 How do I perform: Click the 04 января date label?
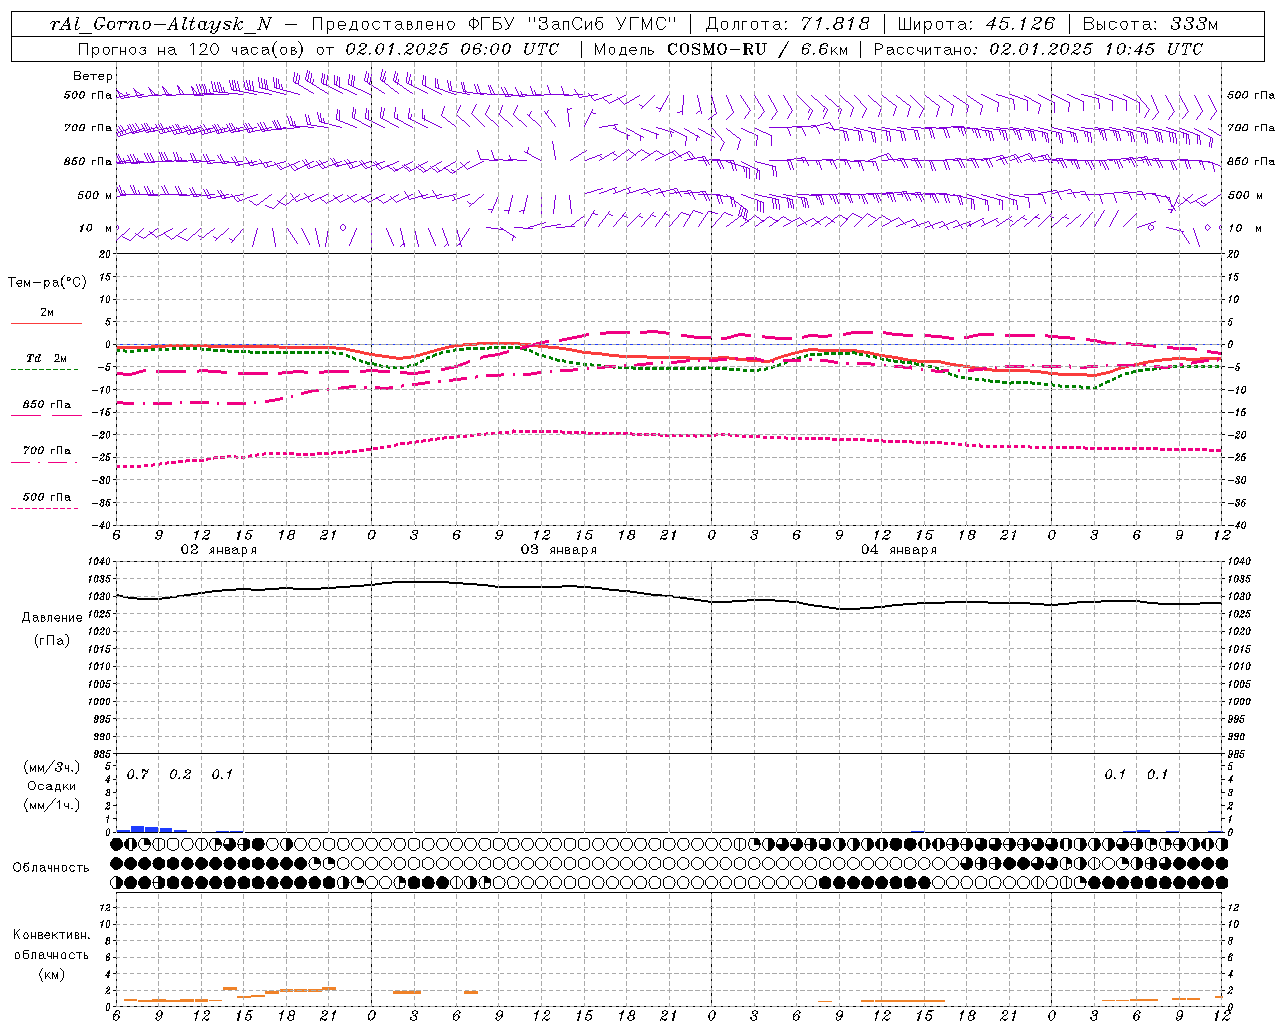(x=898, y=550)
